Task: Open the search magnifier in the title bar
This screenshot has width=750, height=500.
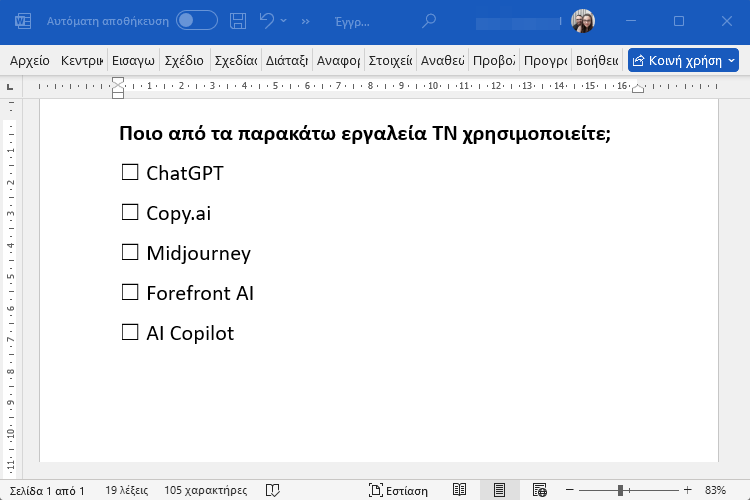Action: pos(429,21)
